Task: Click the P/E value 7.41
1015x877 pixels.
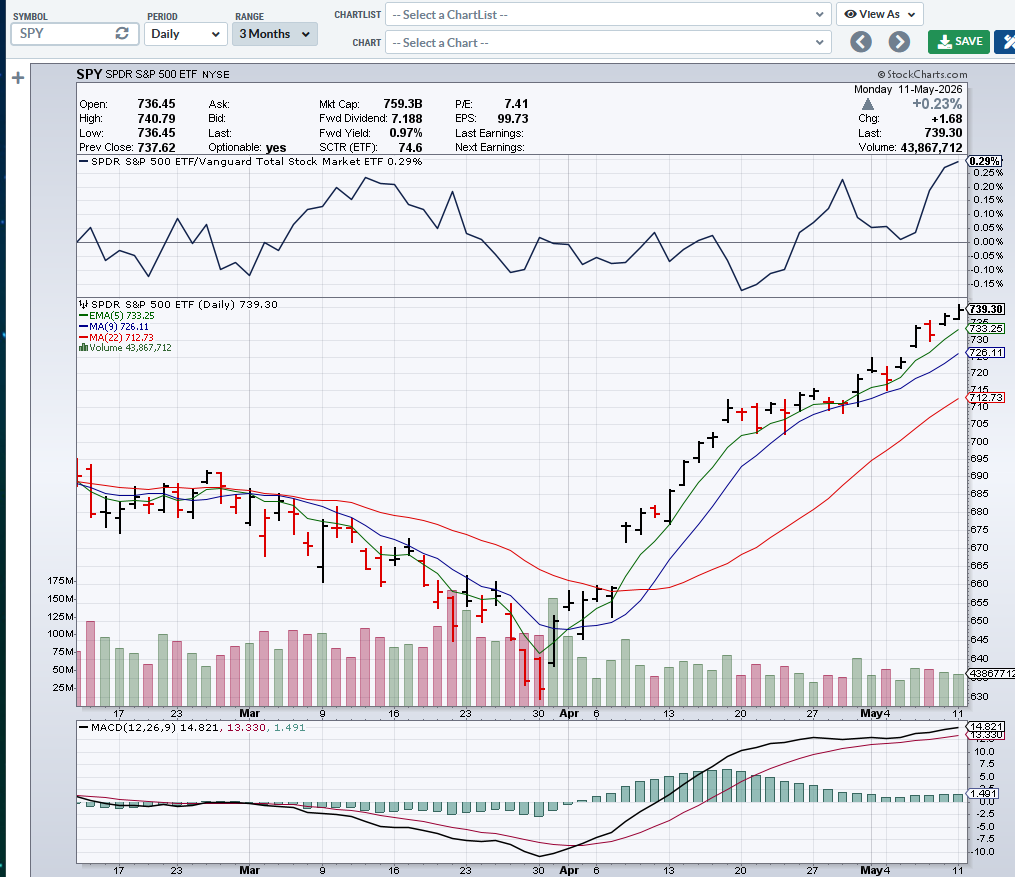Action: click(516, 104)
